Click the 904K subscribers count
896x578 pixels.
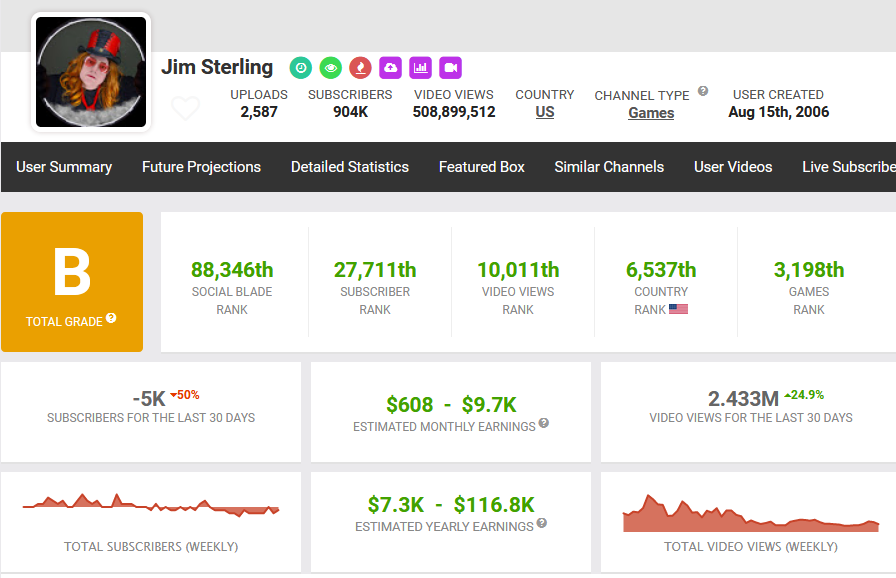coord(350,112)
